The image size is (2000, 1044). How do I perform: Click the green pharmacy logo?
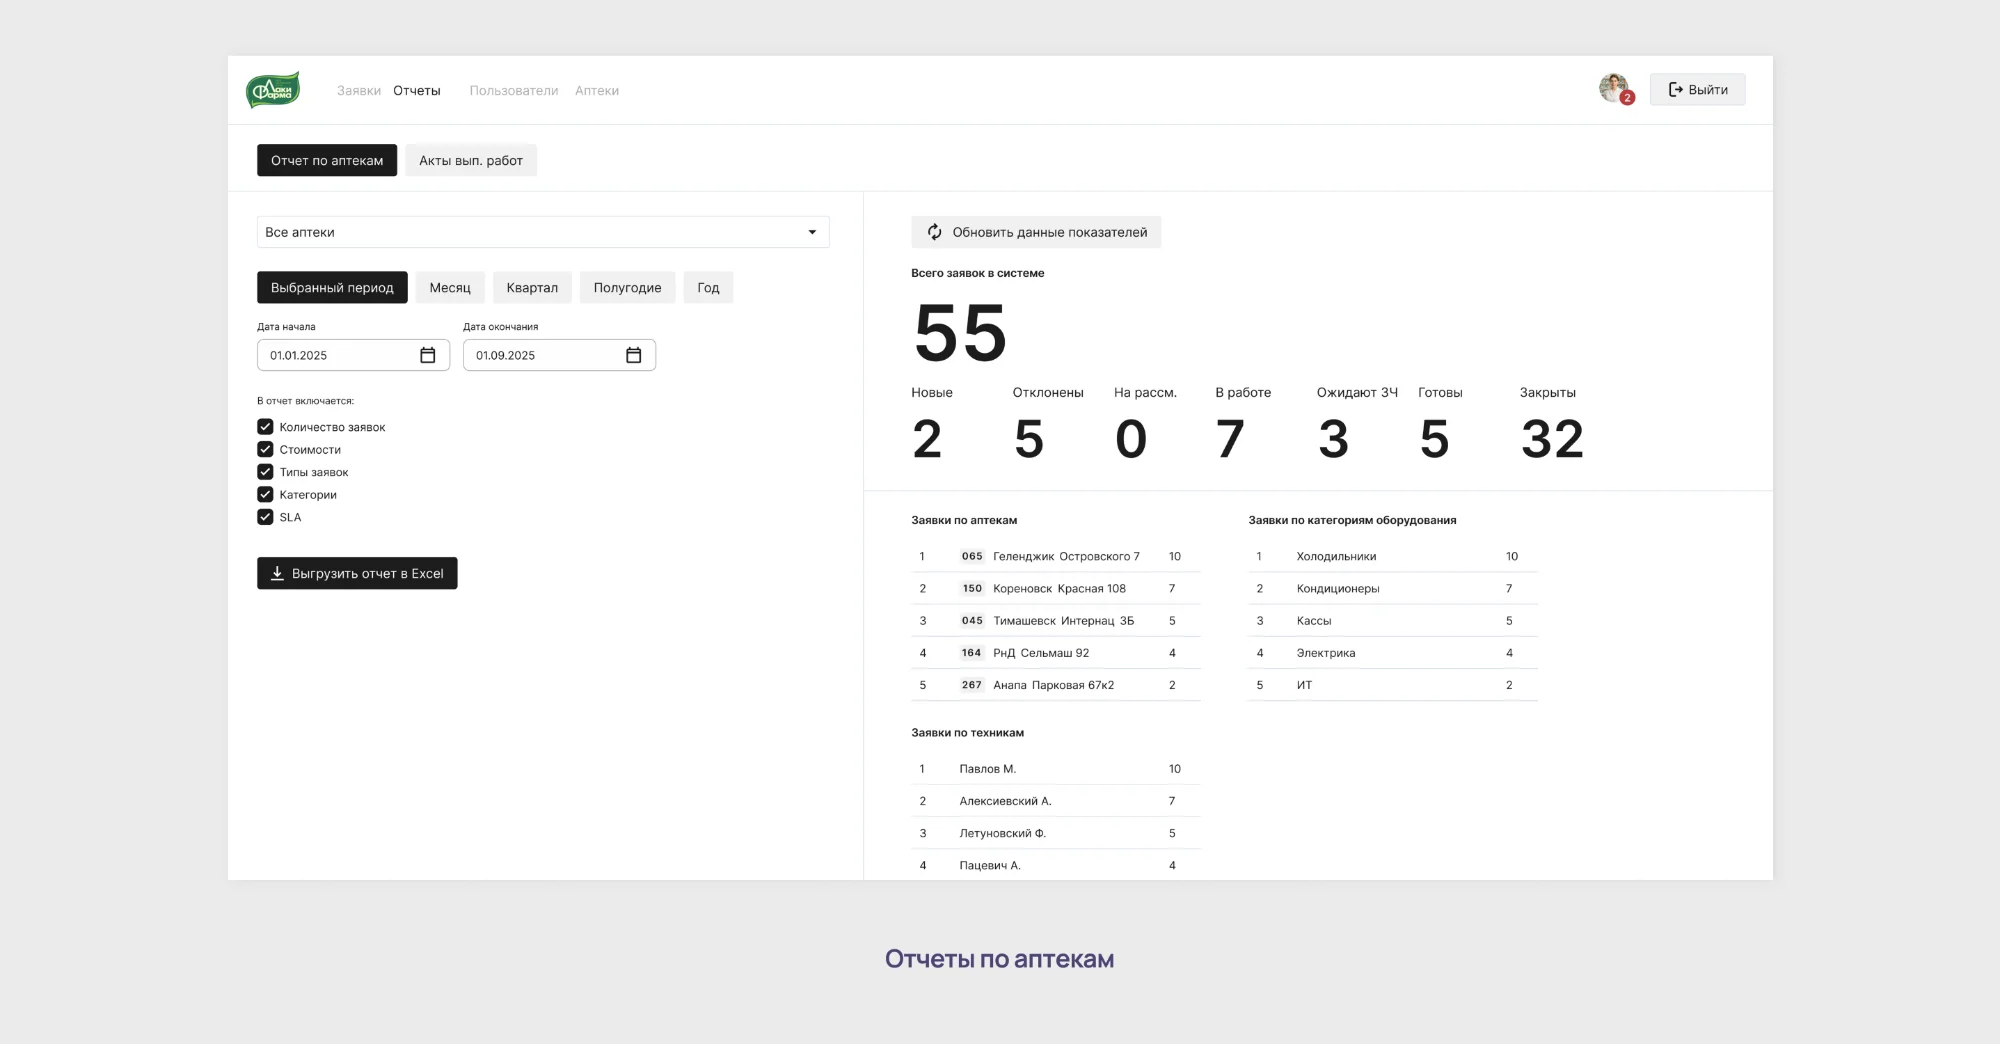point(273,90)
